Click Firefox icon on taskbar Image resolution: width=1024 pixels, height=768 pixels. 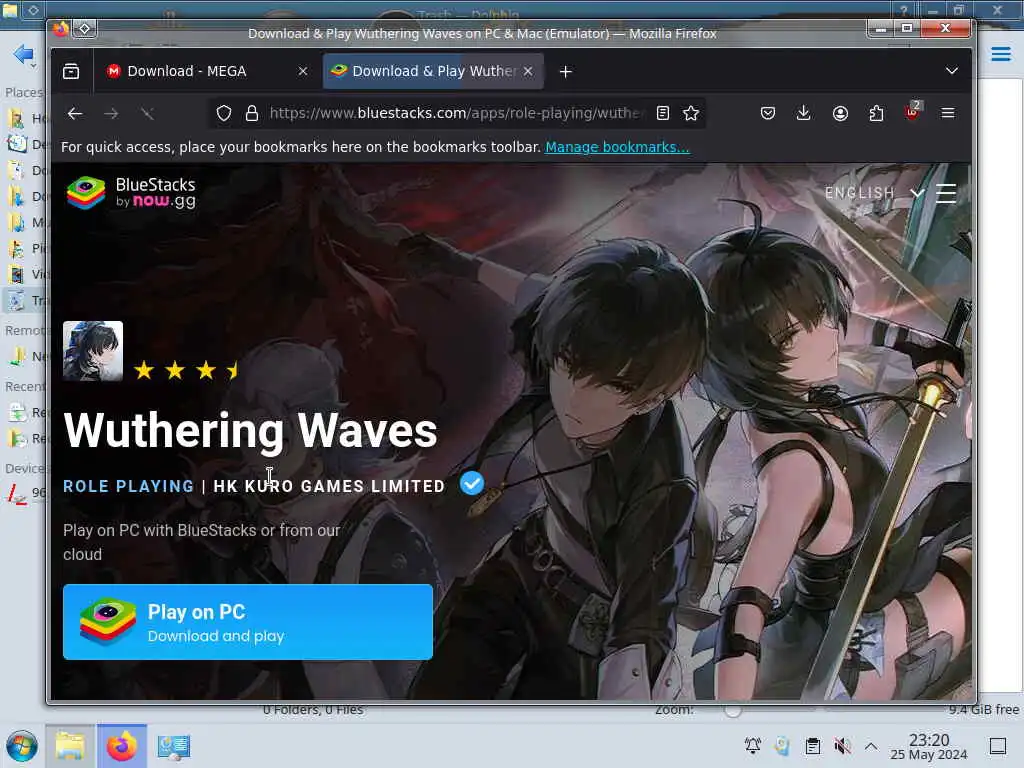coord(121,746)
